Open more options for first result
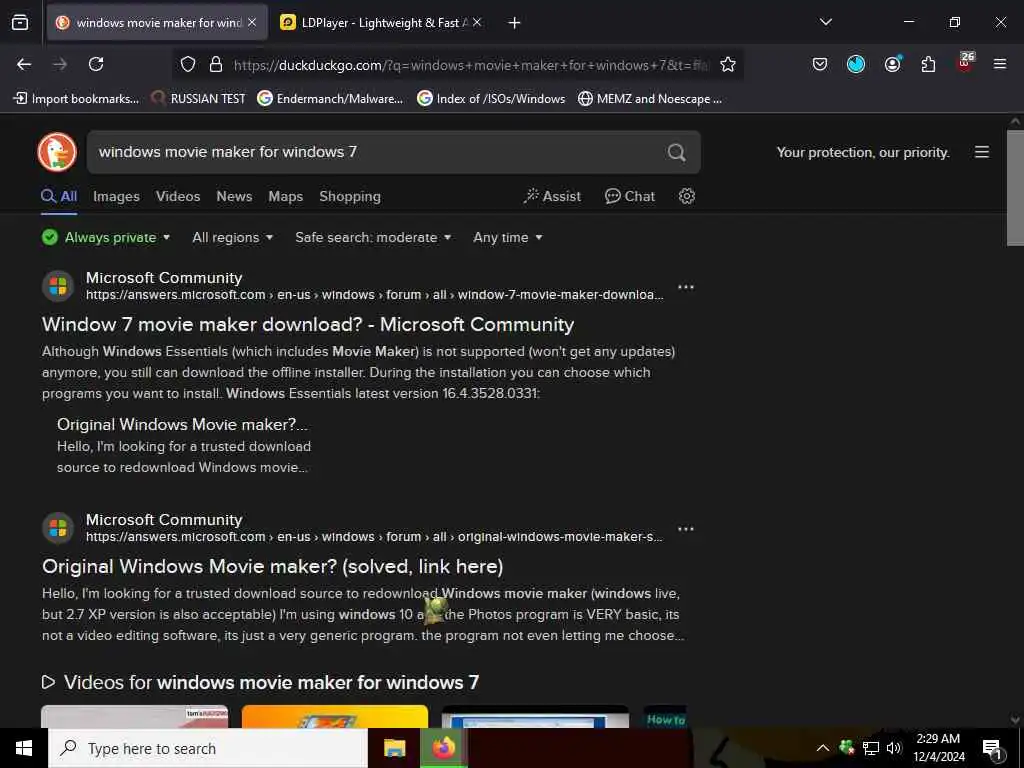1024x768 pixels. pyautogui.click(x=686, y=287)
